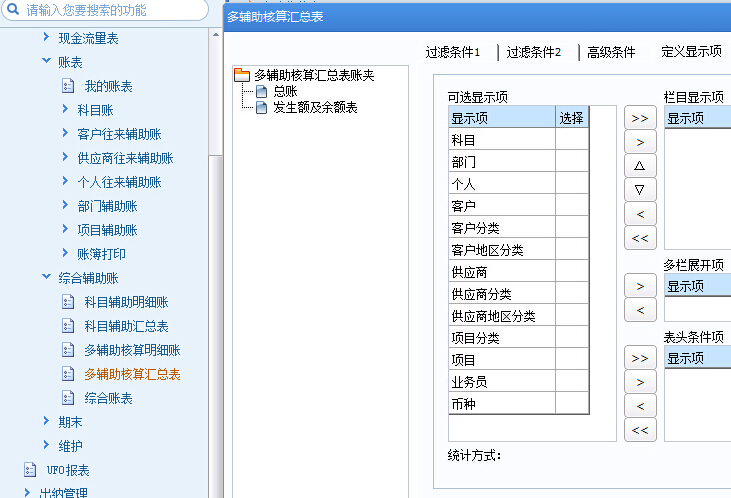This screenshot has height=498, width=731.
Task: Move 栏目显示项 entry up (△)
Action: (x=640, y=166)
